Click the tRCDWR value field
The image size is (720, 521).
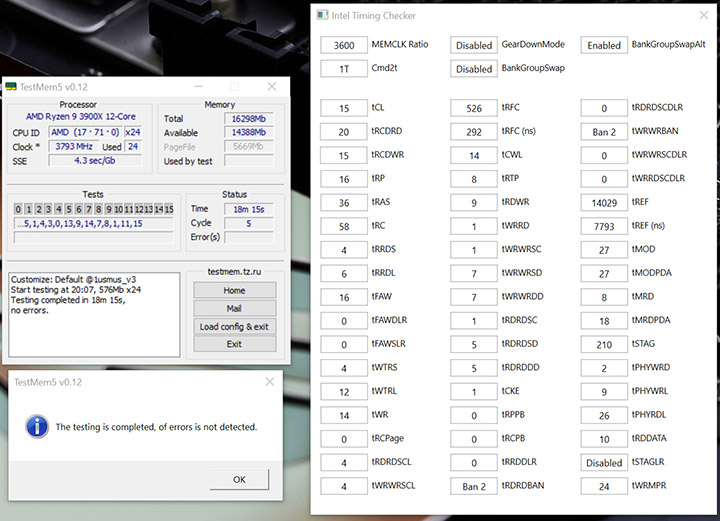[x=344, y=156]
